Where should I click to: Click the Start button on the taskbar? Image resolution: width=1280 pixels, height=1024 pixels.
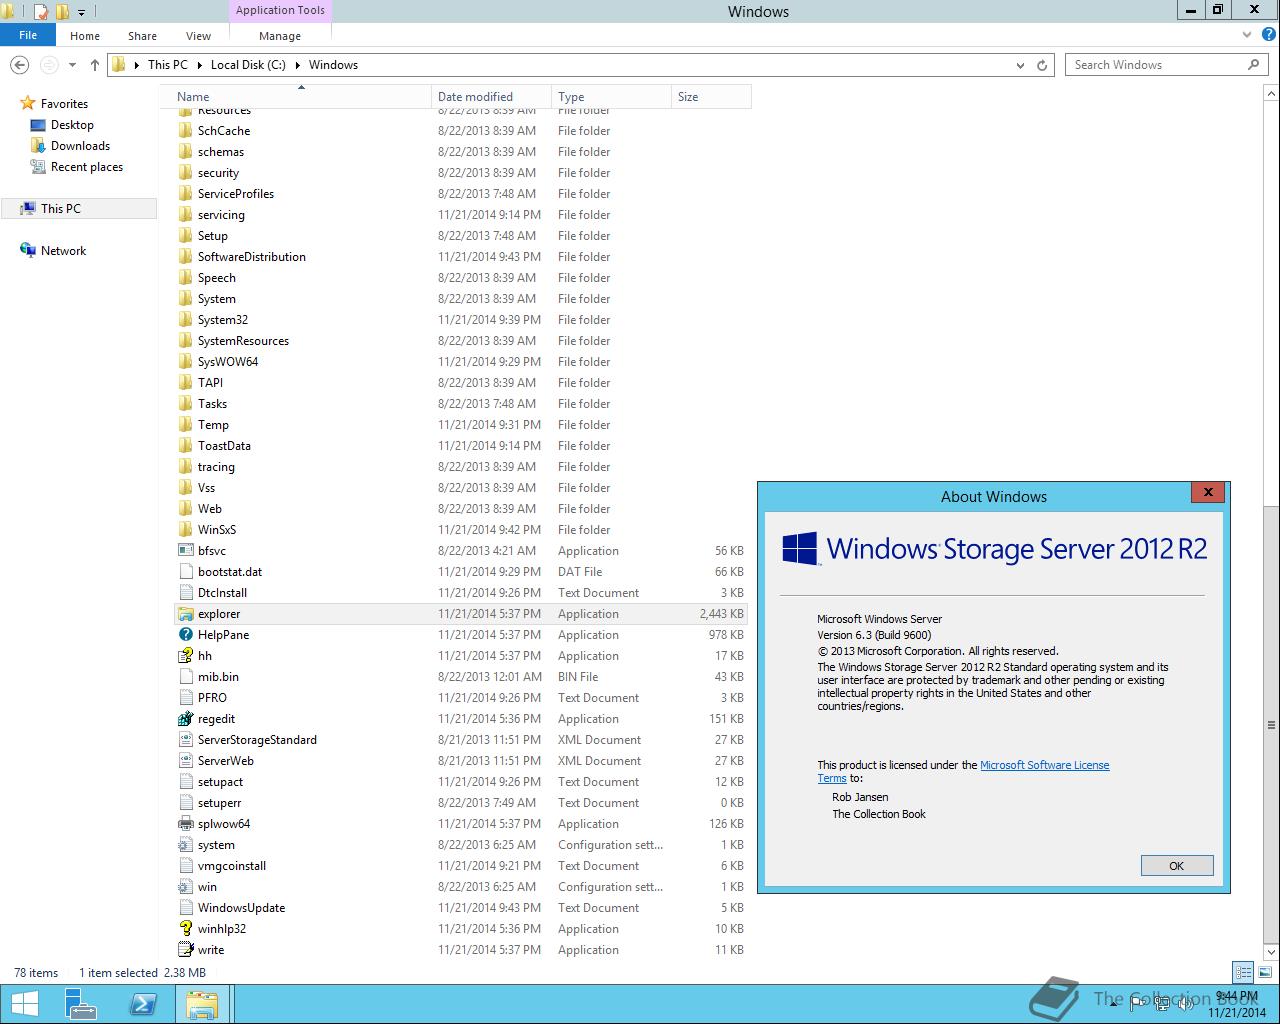coord(24,1004)
